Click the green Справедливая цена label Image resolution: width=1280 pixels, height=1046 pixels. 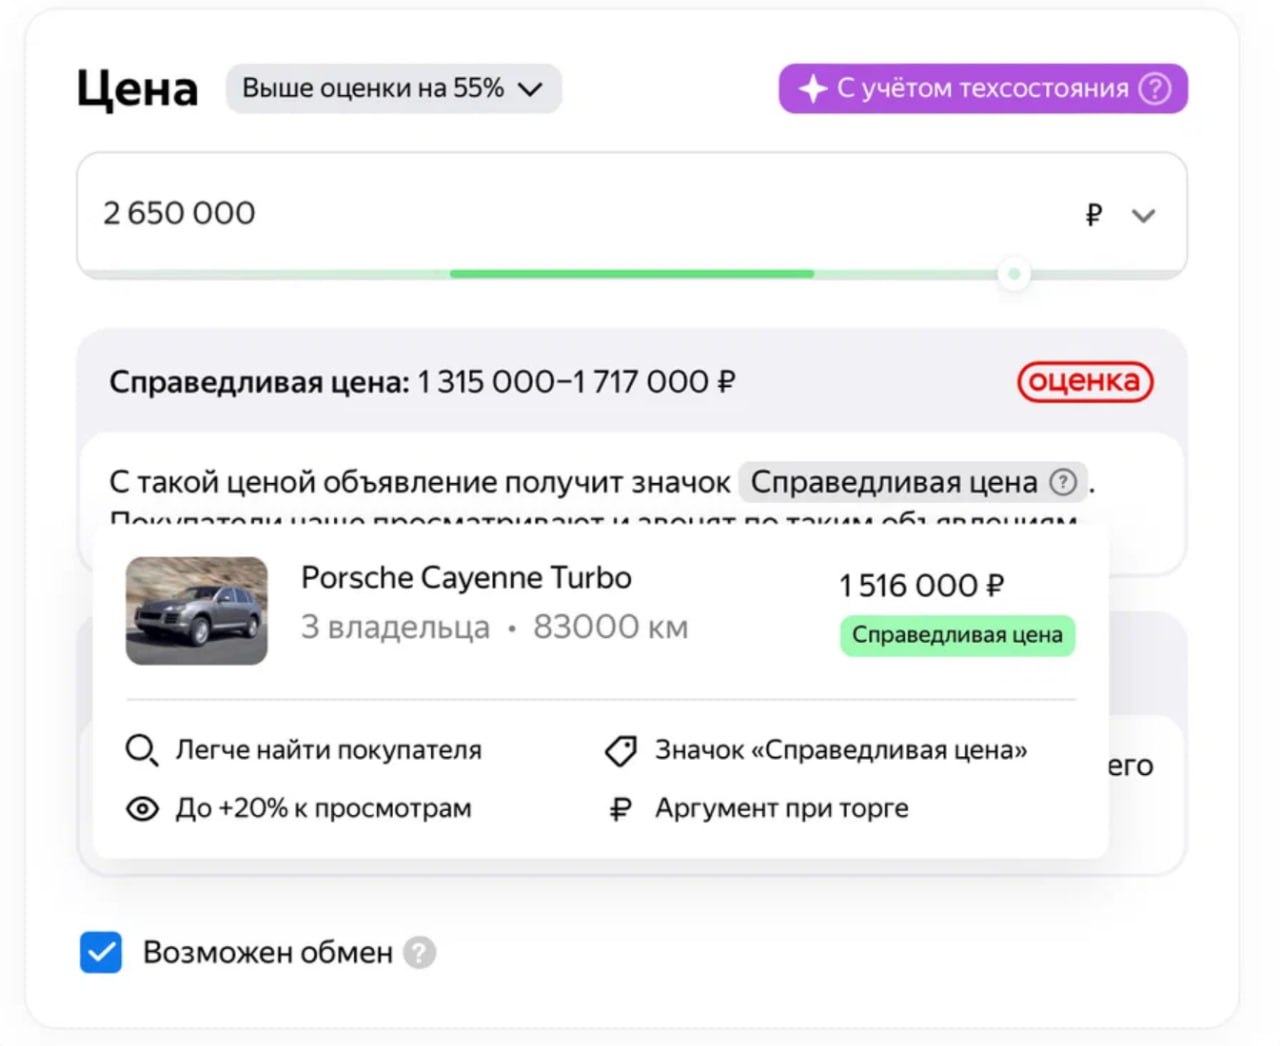(x=957, y=636)
